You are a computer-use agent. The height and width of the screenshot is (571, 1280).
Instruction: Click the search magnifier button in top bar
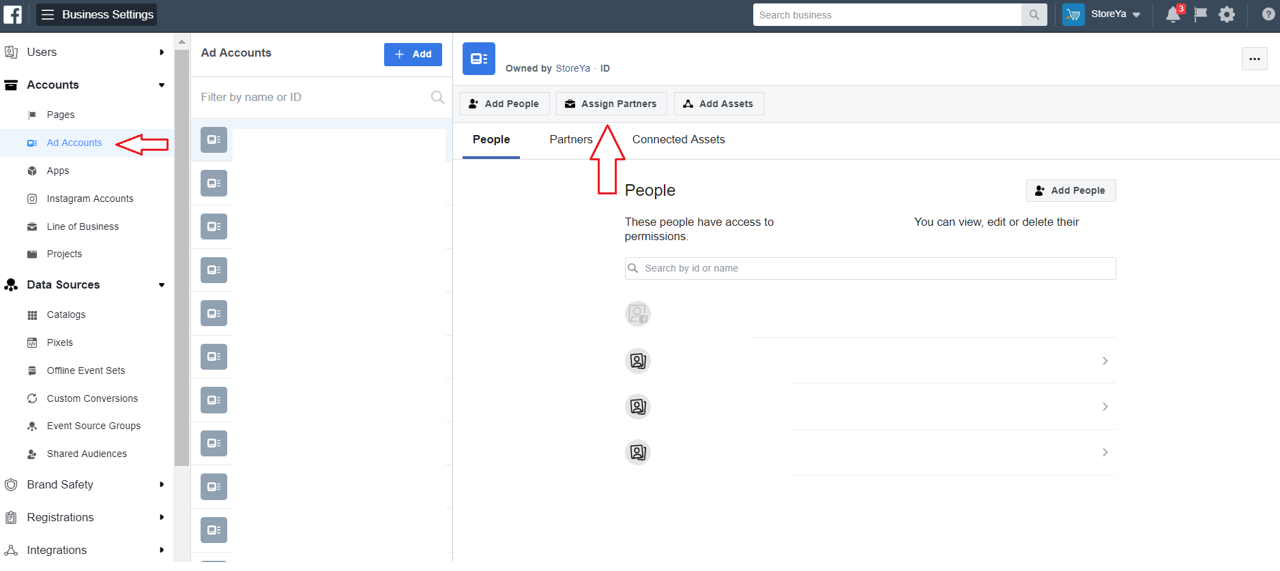point(1034,15)
